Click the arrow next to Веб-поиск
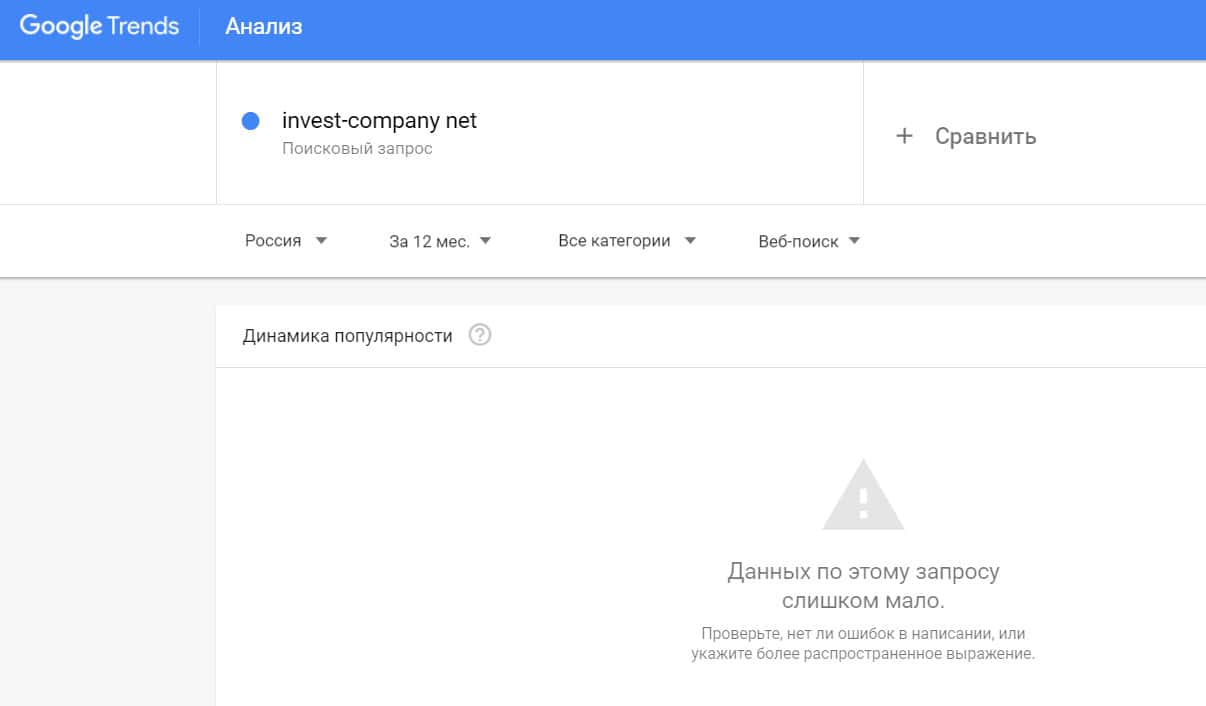This screenshot has height=706, width=1206. click(x=854, y=241)
